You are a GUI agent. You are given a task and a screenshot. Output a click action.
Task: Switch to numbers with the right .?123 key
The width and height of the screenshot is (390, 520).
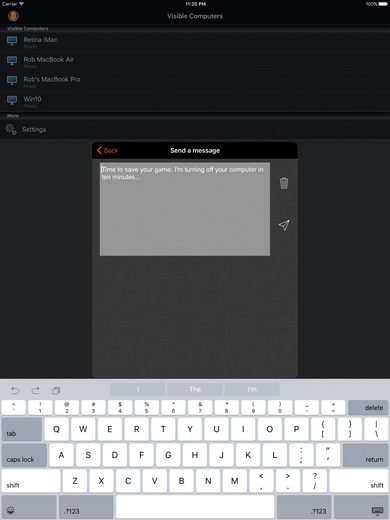(304, 507)
